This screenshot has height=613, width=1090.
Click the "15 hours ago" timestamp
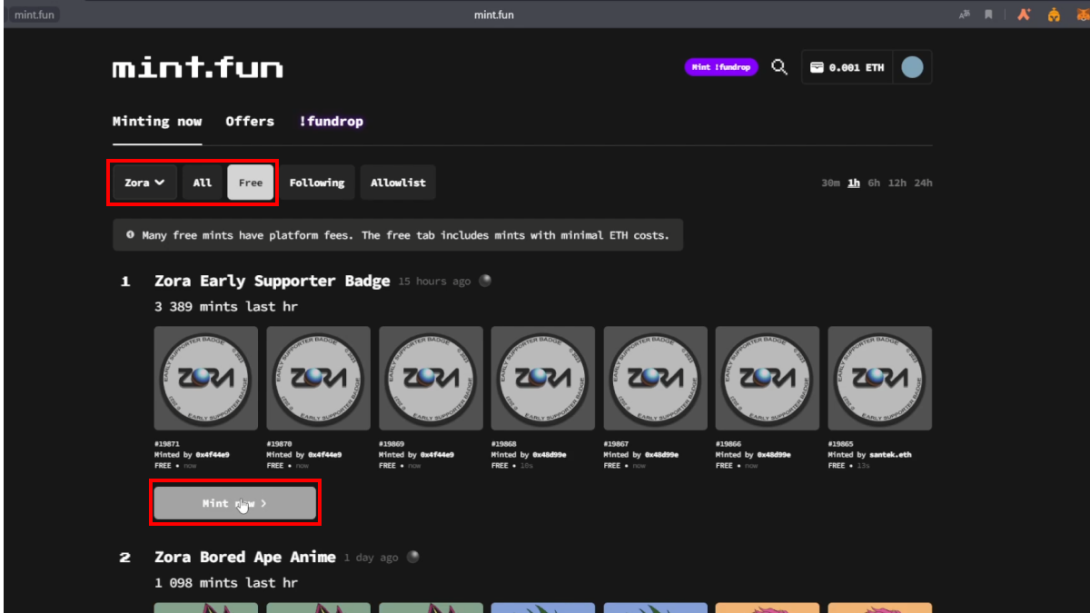click(x=434, y=281)
